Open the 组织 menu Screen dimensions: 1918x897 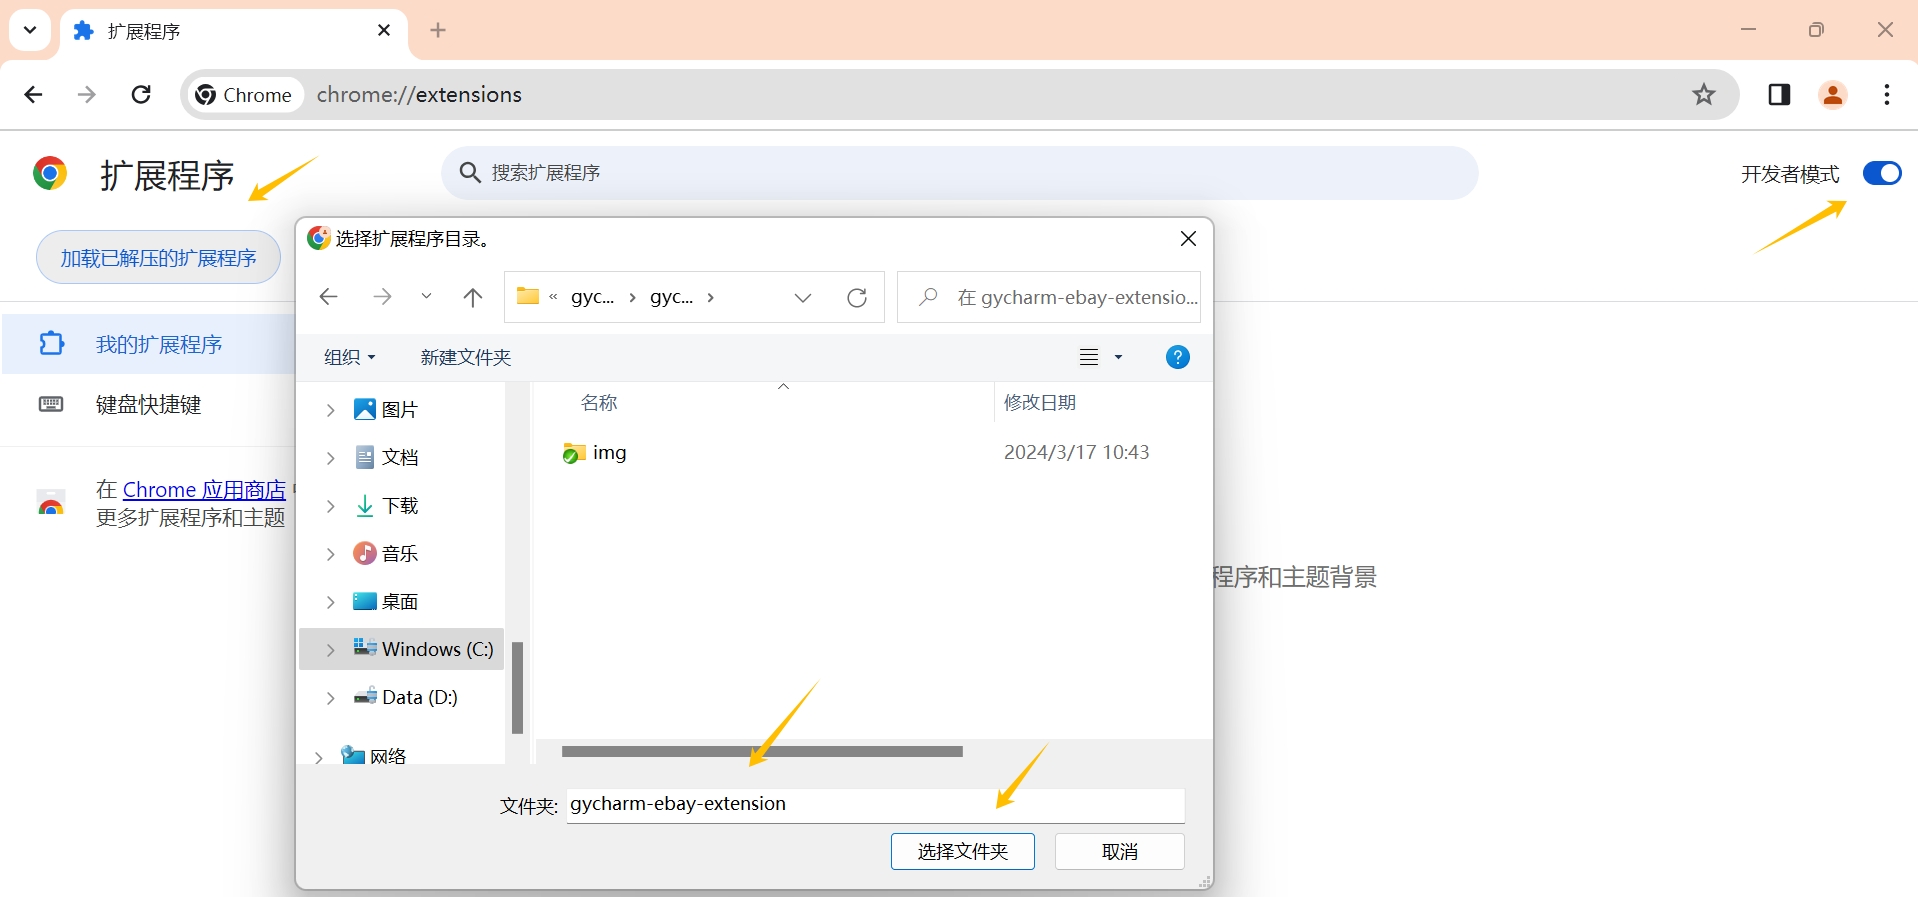pos(349,357)
